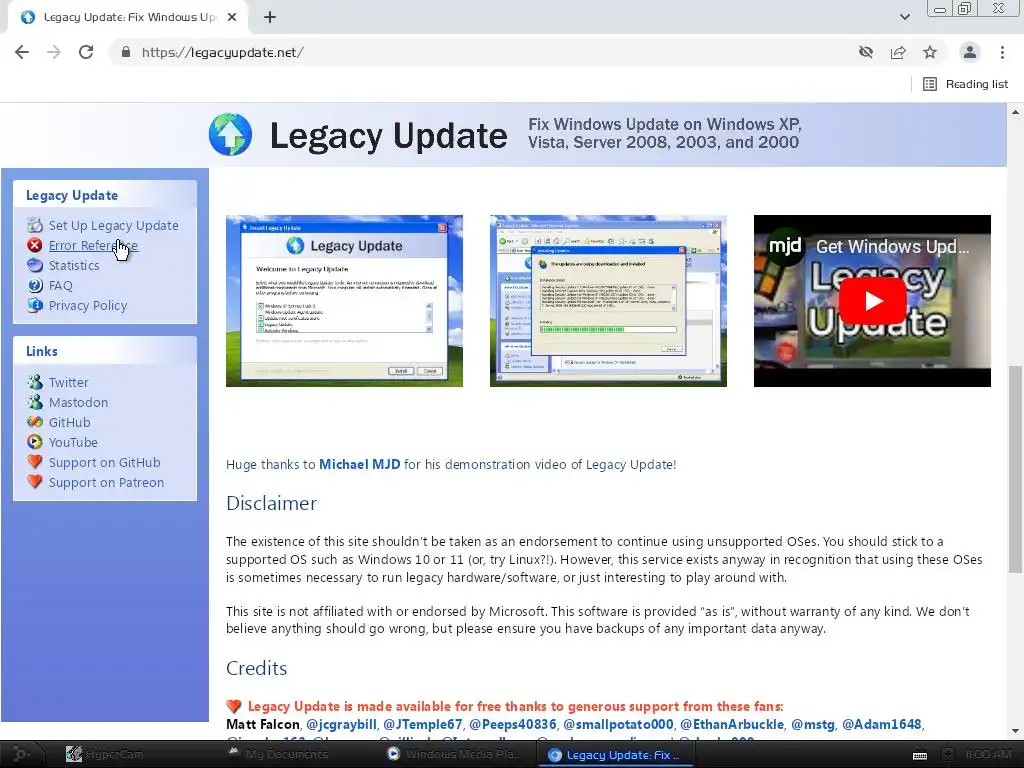Click the crossed-out eye icon in address bar

(x=866, y=52)
